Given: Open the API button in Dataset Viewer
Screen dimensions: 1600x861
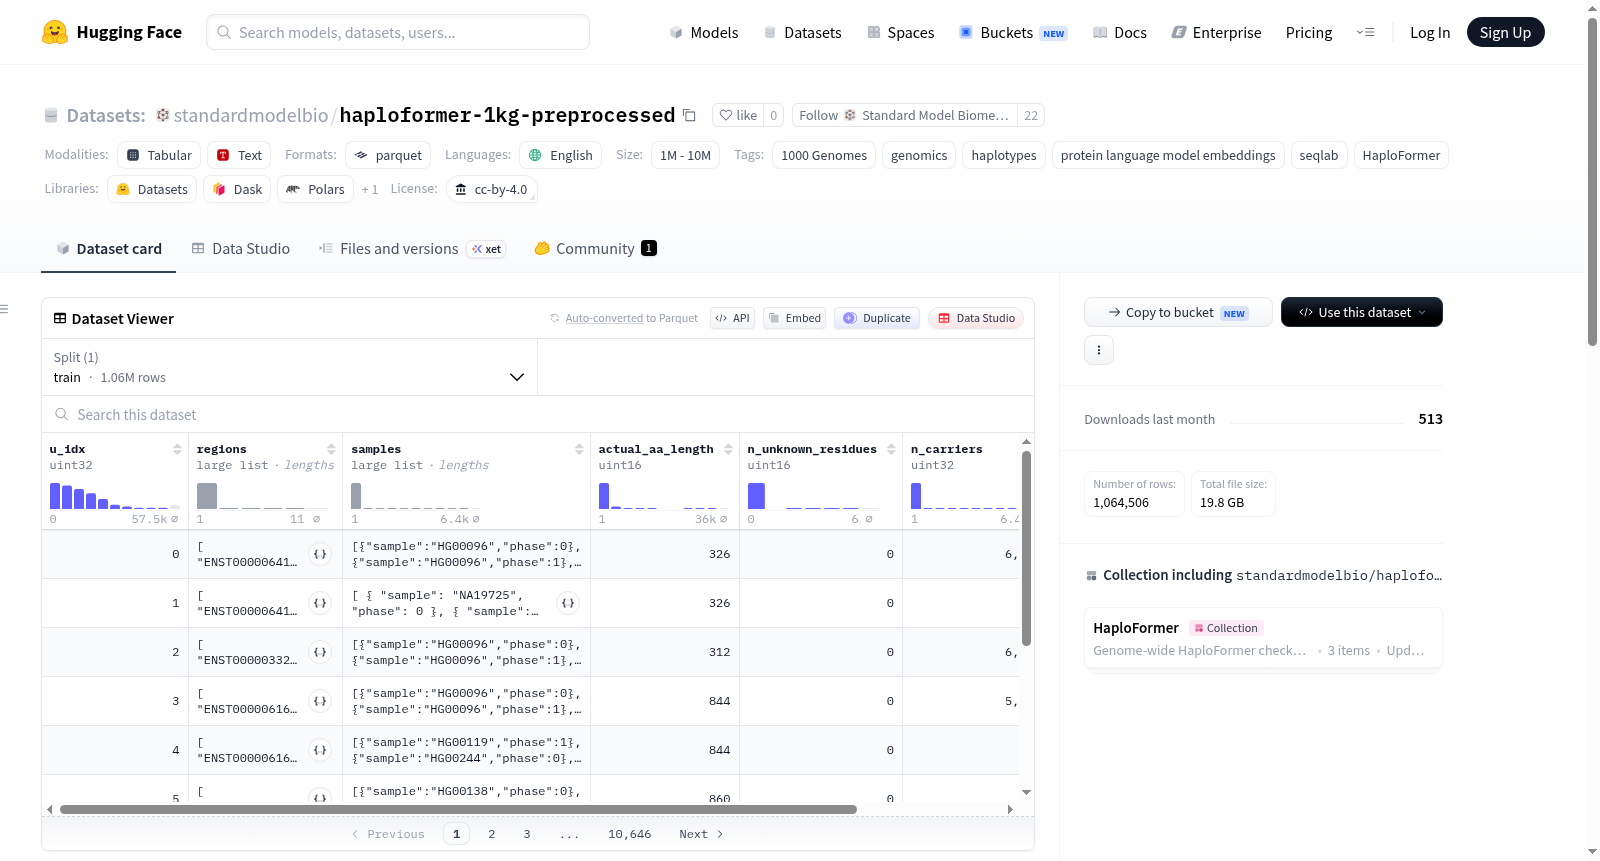Looking at the screenshot, I should pos(732,318).
